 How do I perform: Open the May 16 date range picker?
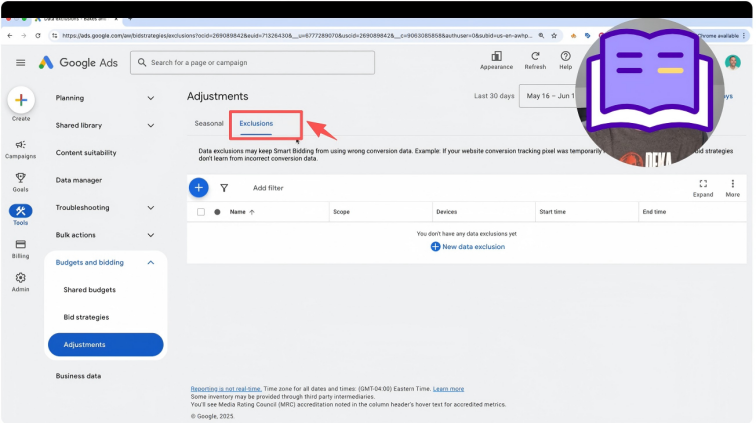tap(550, 96)
